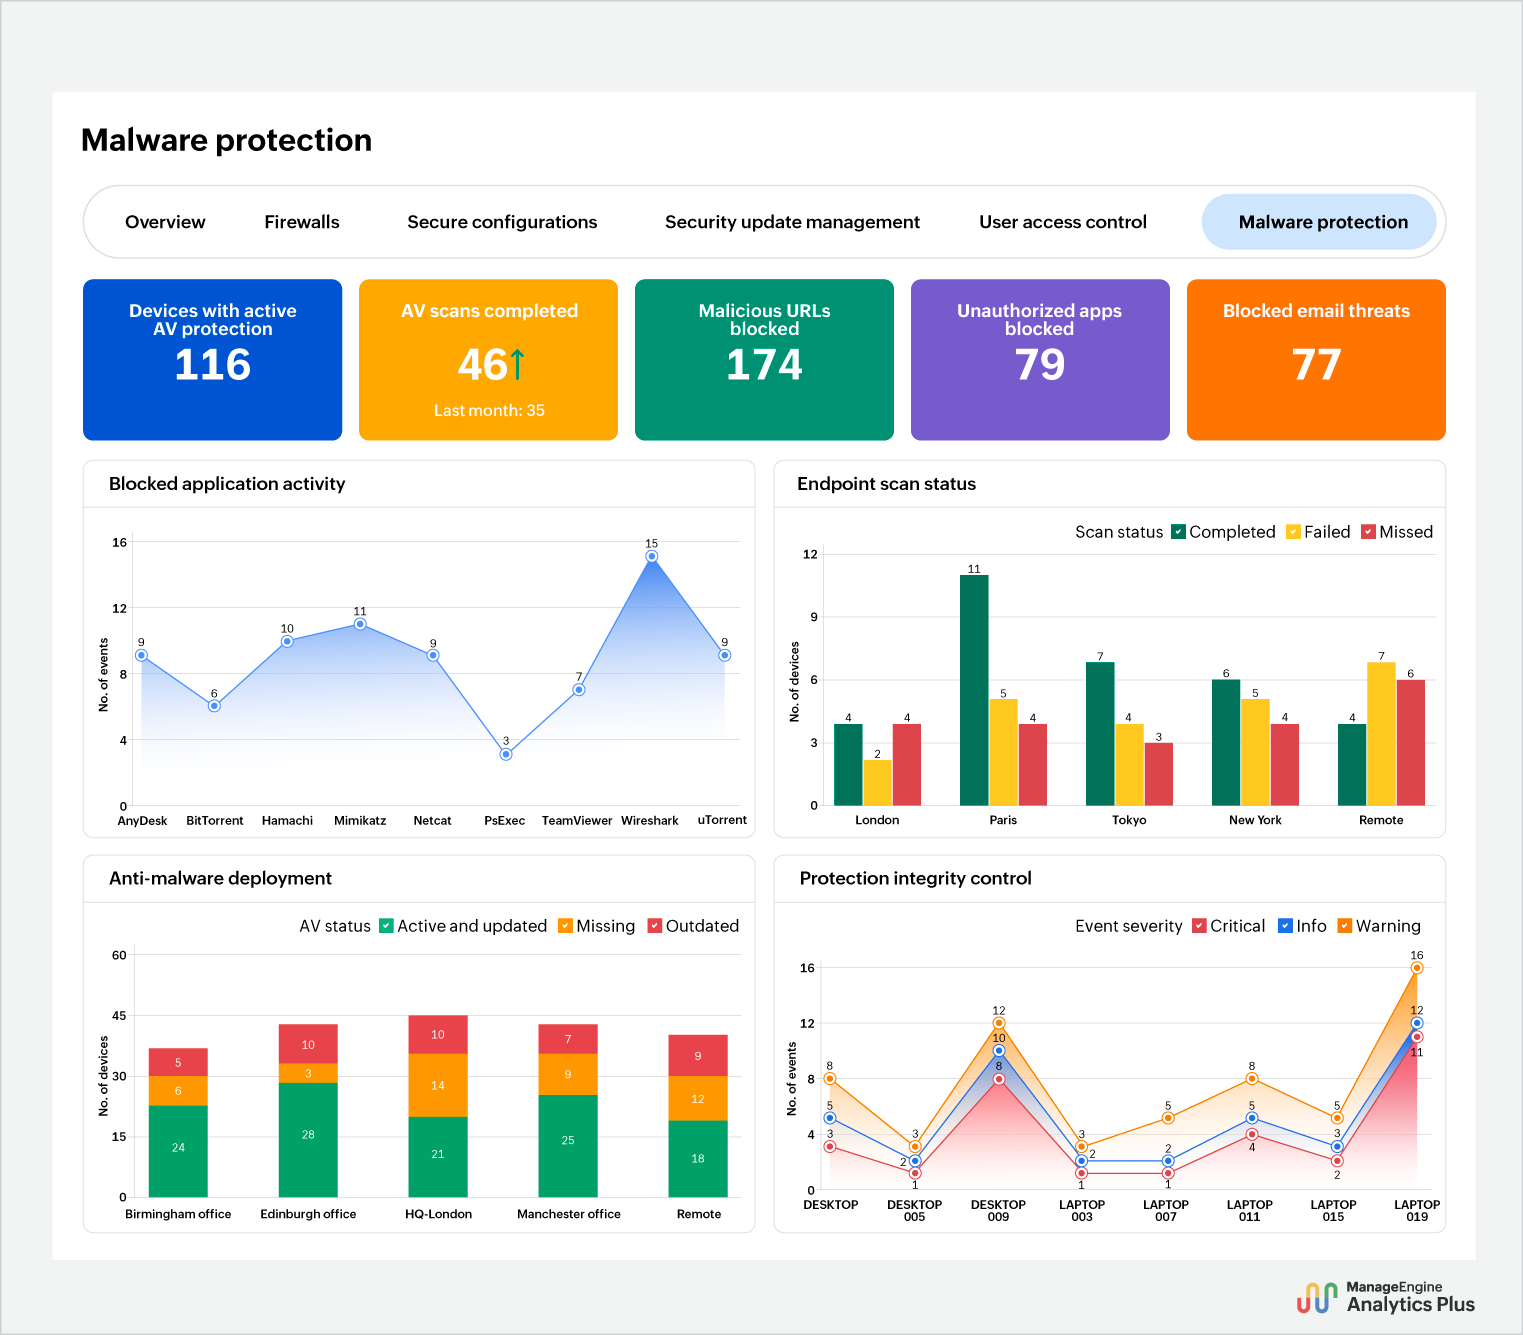Open the User access control tab

pyautogui.click(x=1063, y=222)
